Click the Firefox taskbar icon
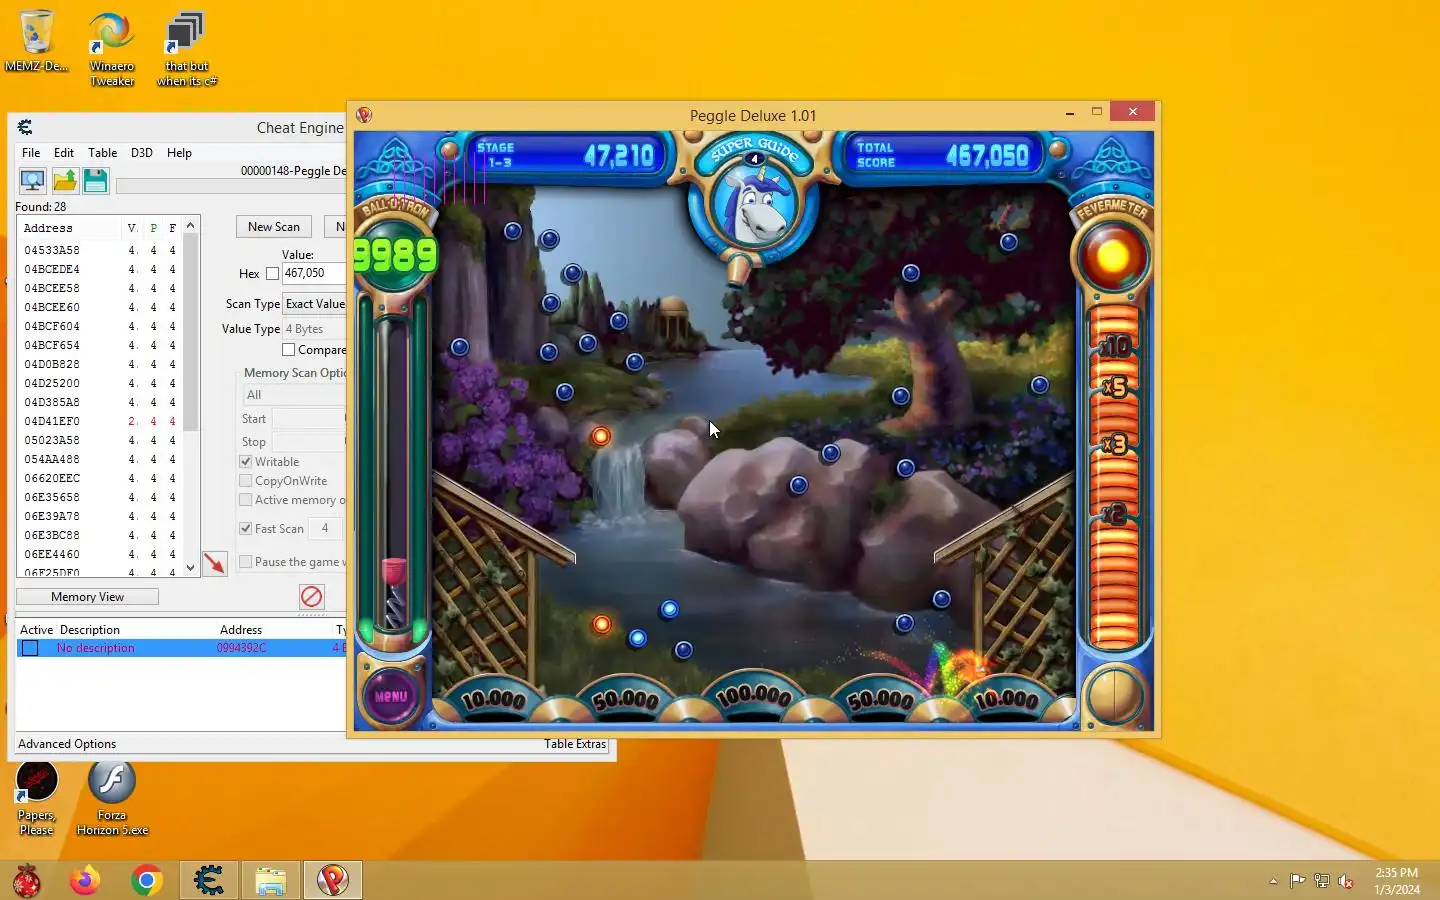Screen dimensions: 1440x900 pos(85,880)
